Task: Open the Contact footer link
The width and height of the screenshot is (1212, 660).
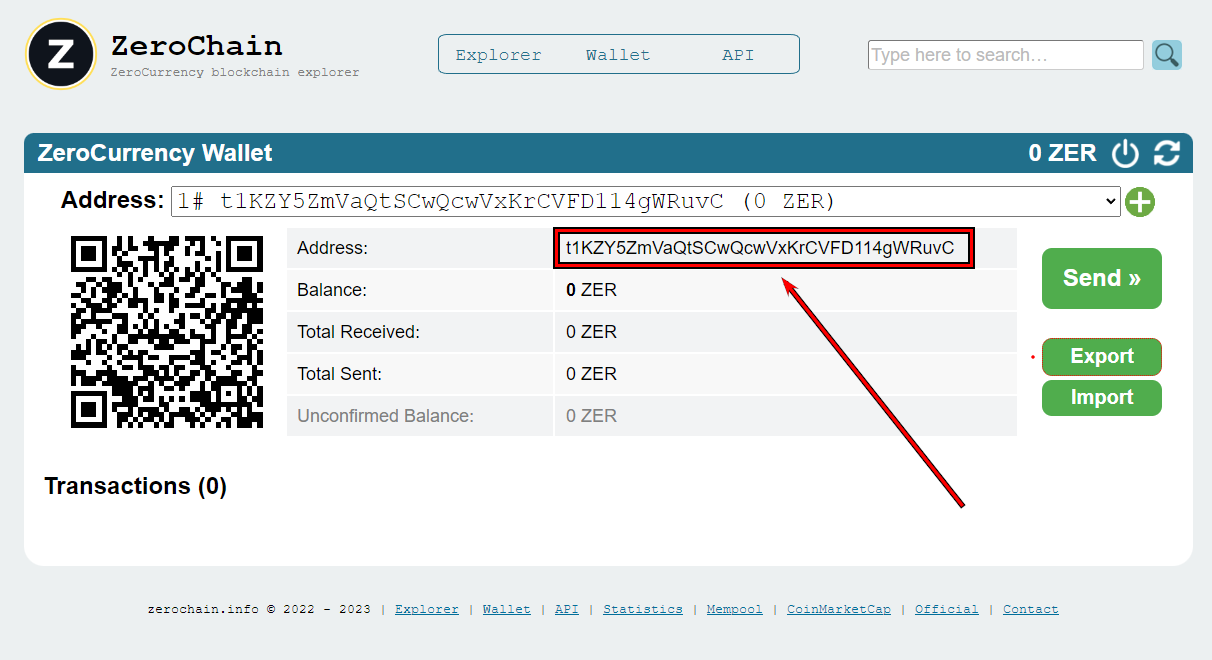Action: pos(1031,609)
